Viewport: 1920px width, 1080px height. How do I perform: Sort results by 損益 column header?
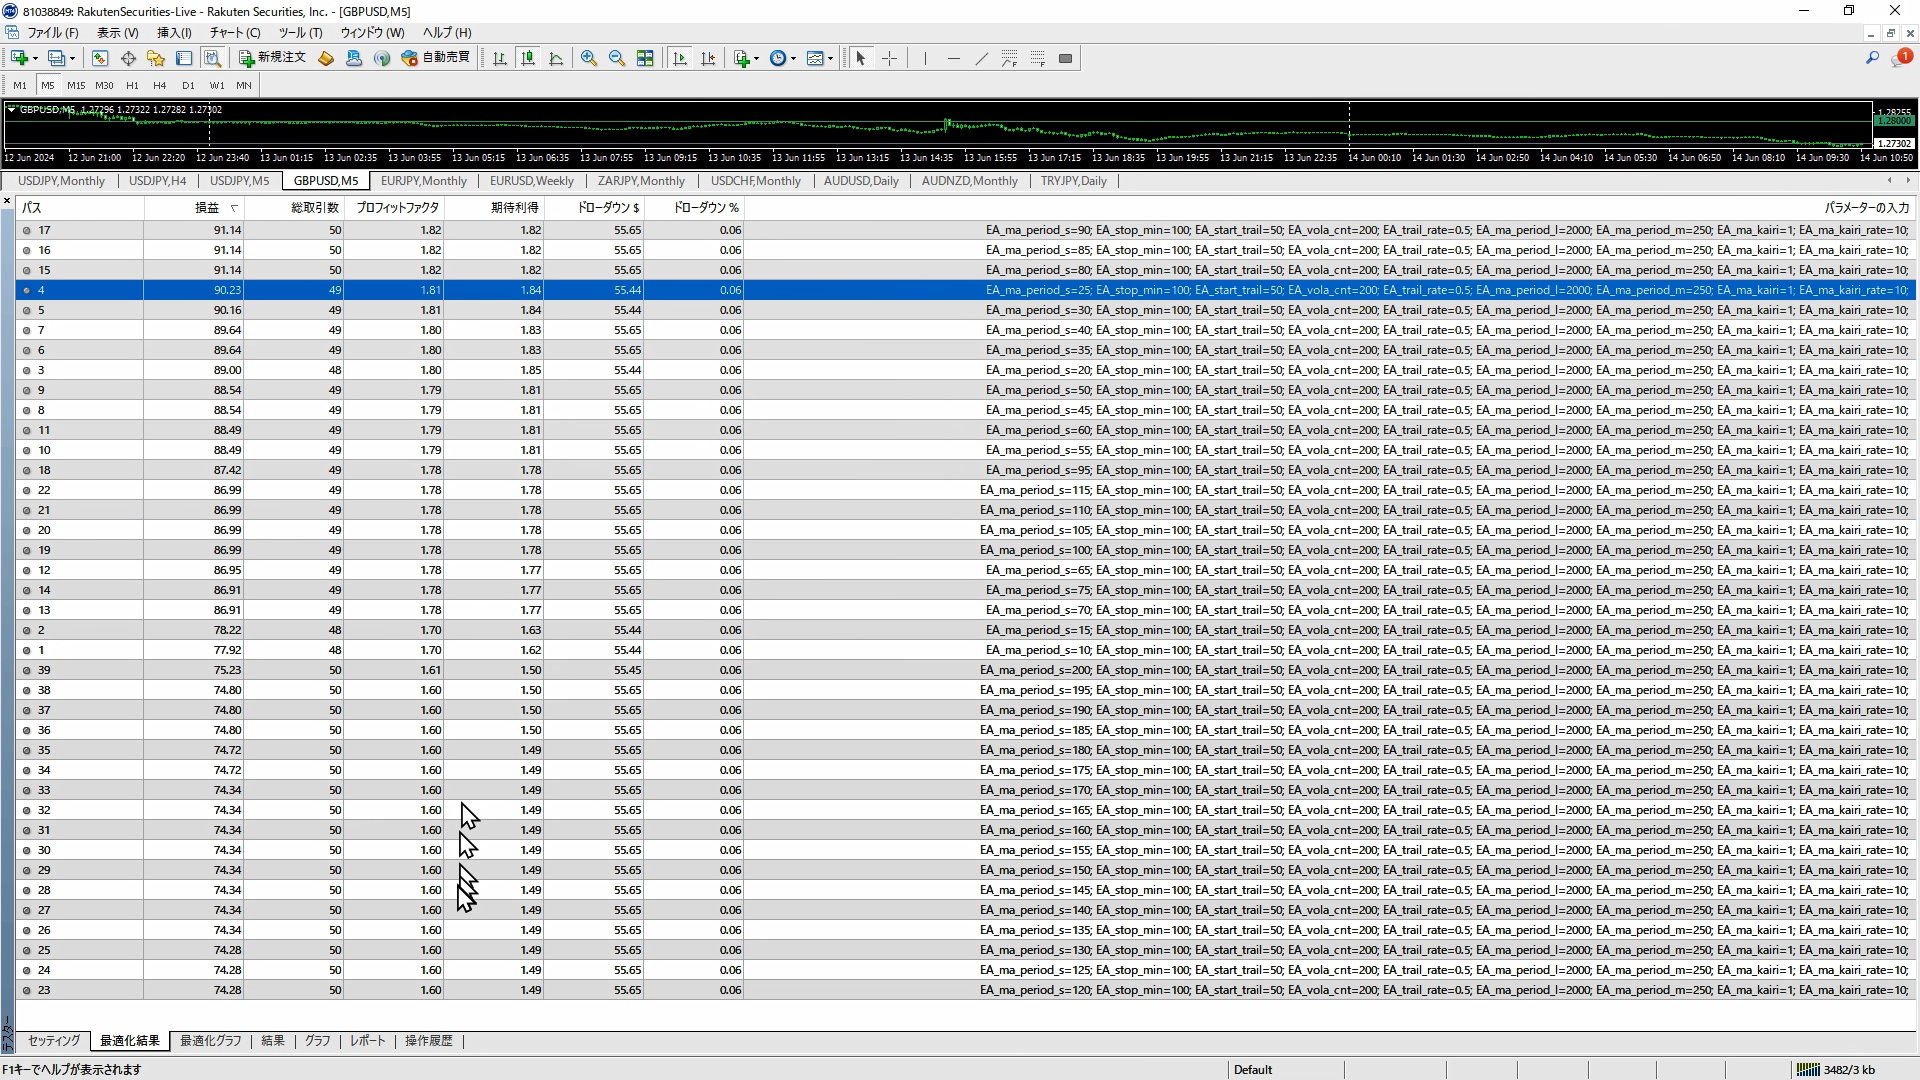tap(207, 208)
